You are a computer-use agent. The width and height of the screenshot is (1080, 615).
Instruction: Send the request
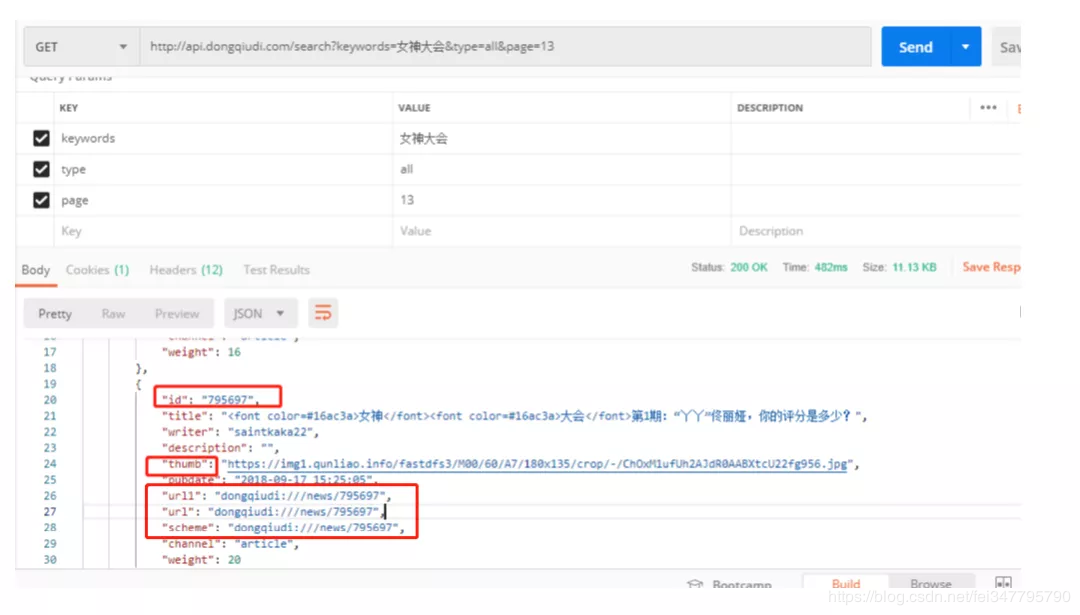[915, 47]
